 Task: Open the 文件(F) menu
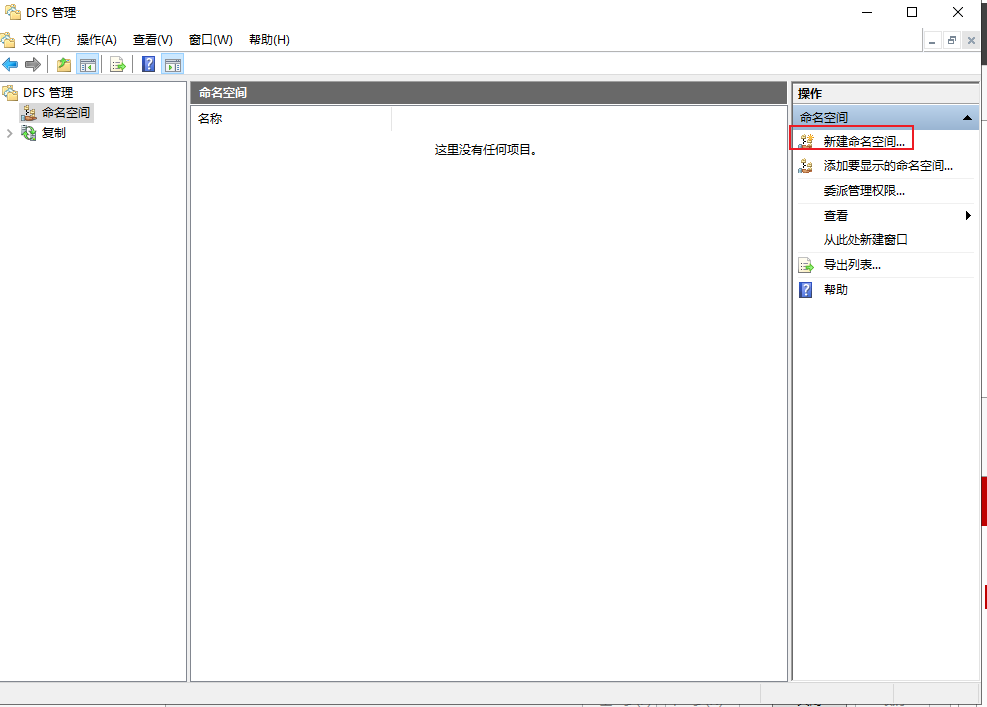point(42,40)
